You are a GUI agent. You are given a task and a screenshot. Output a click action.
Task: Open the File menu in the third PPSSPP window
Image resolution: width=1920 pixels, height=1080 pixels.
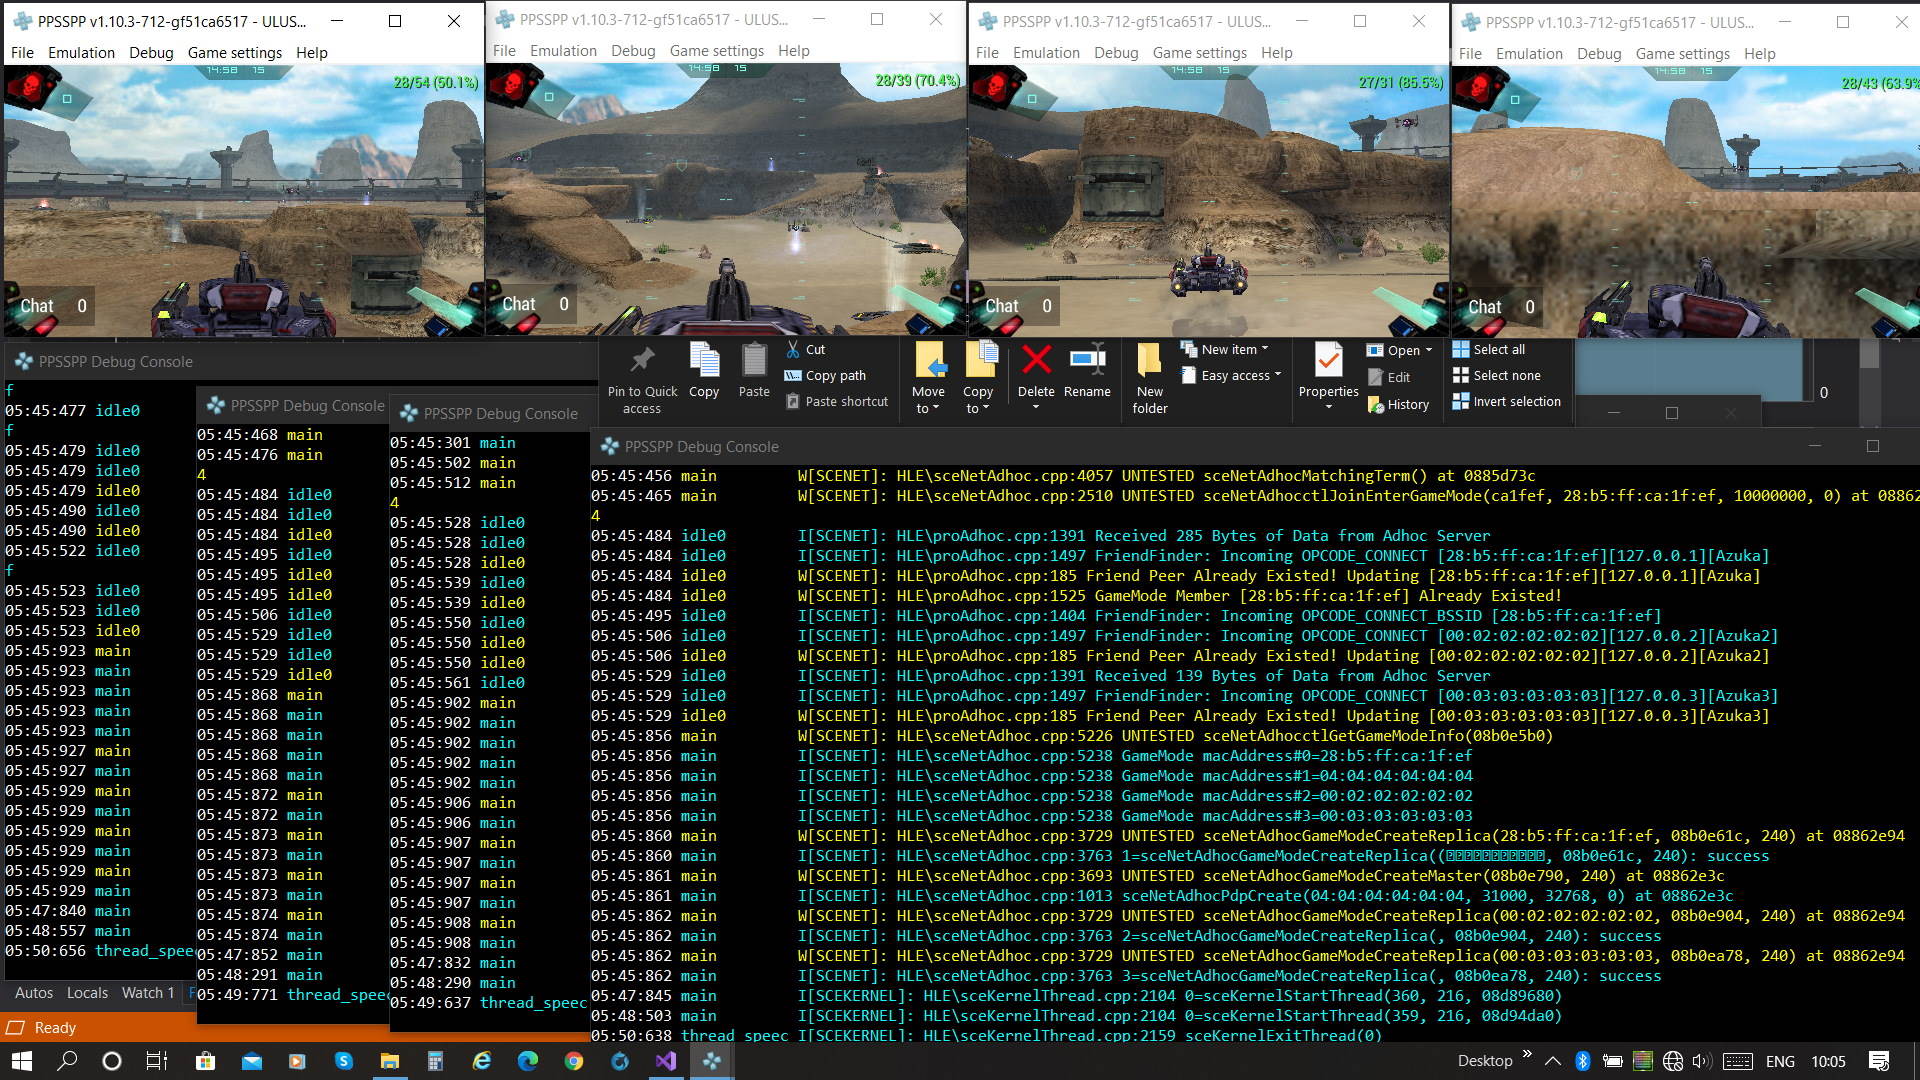(x=987, y=52)
